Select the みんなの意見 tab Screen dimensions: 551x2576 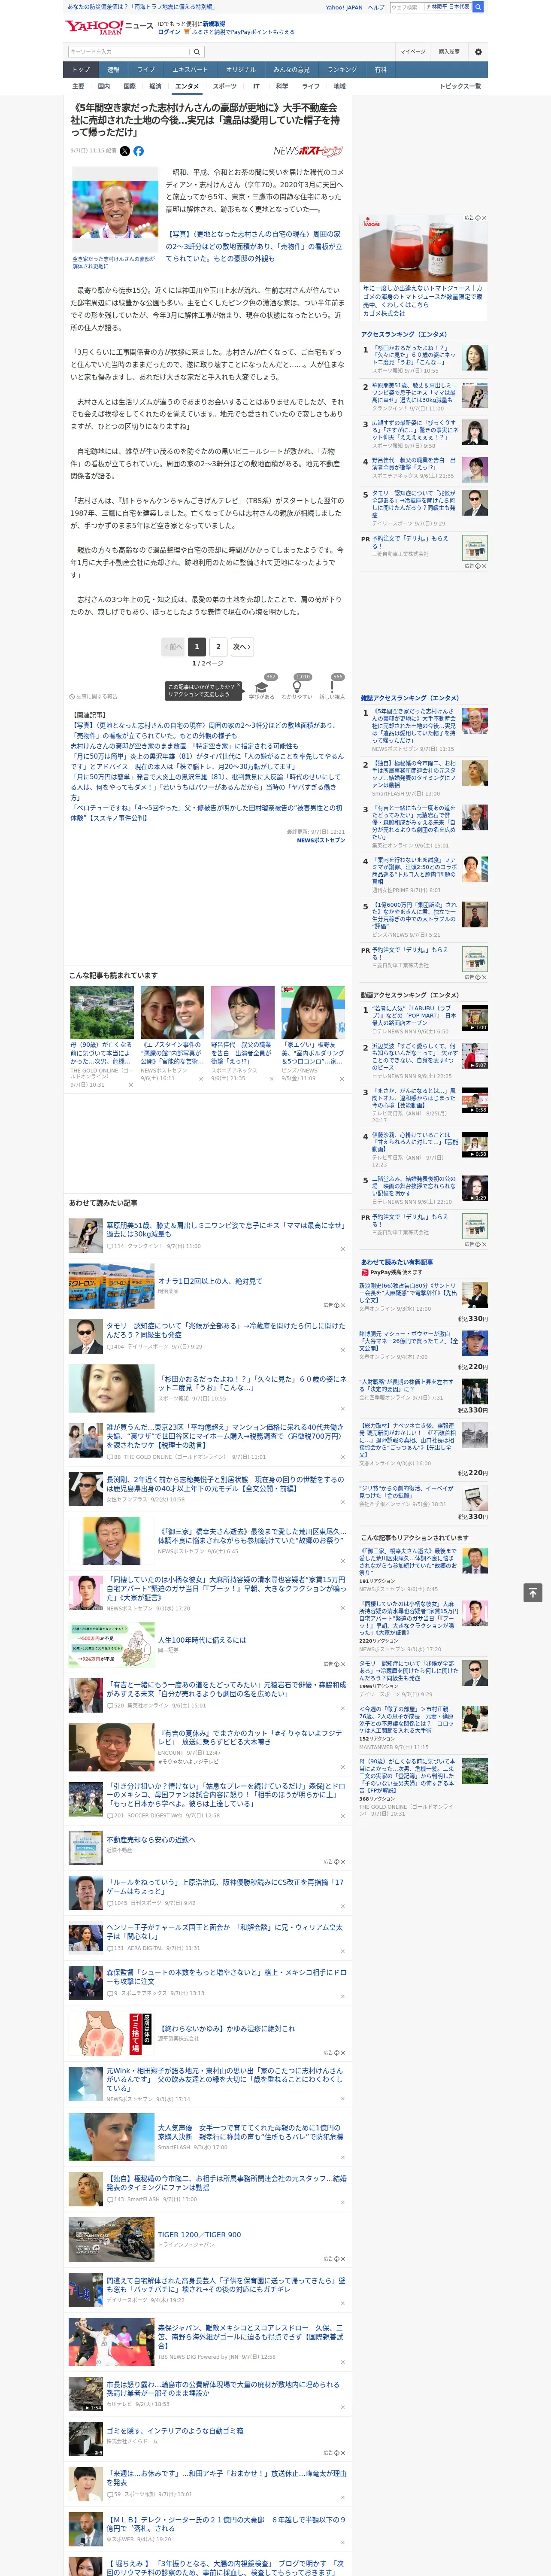click(291, 70)
